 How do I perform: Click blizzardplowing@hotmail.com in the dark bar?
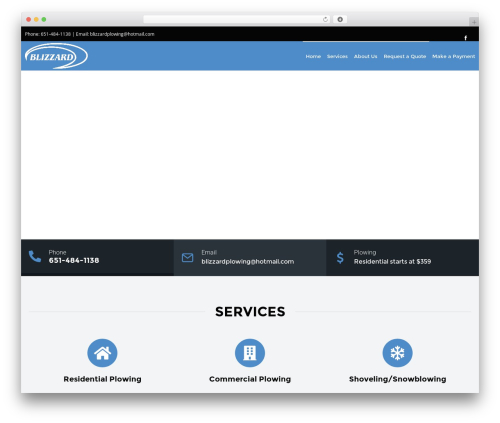[248, 262]
